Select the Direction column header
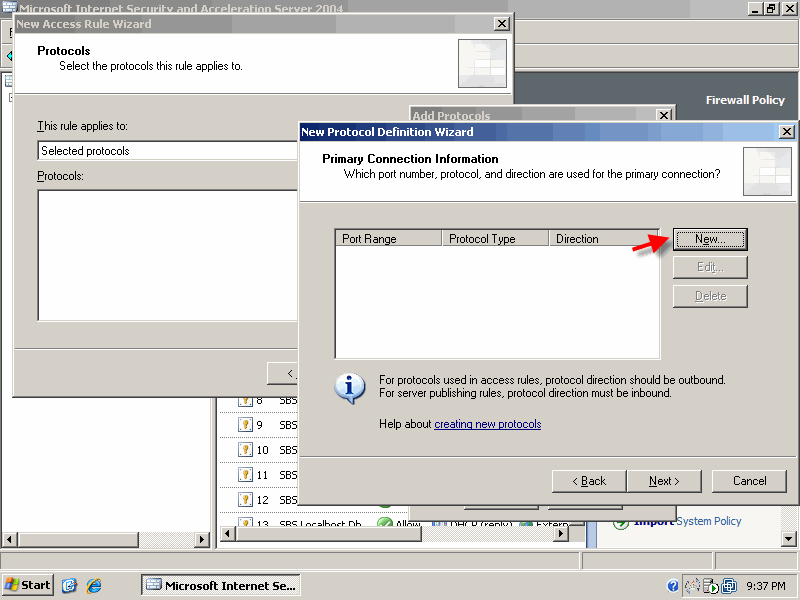Image resolution: width=800 pixels, height=600 pixels. [604, 238]
